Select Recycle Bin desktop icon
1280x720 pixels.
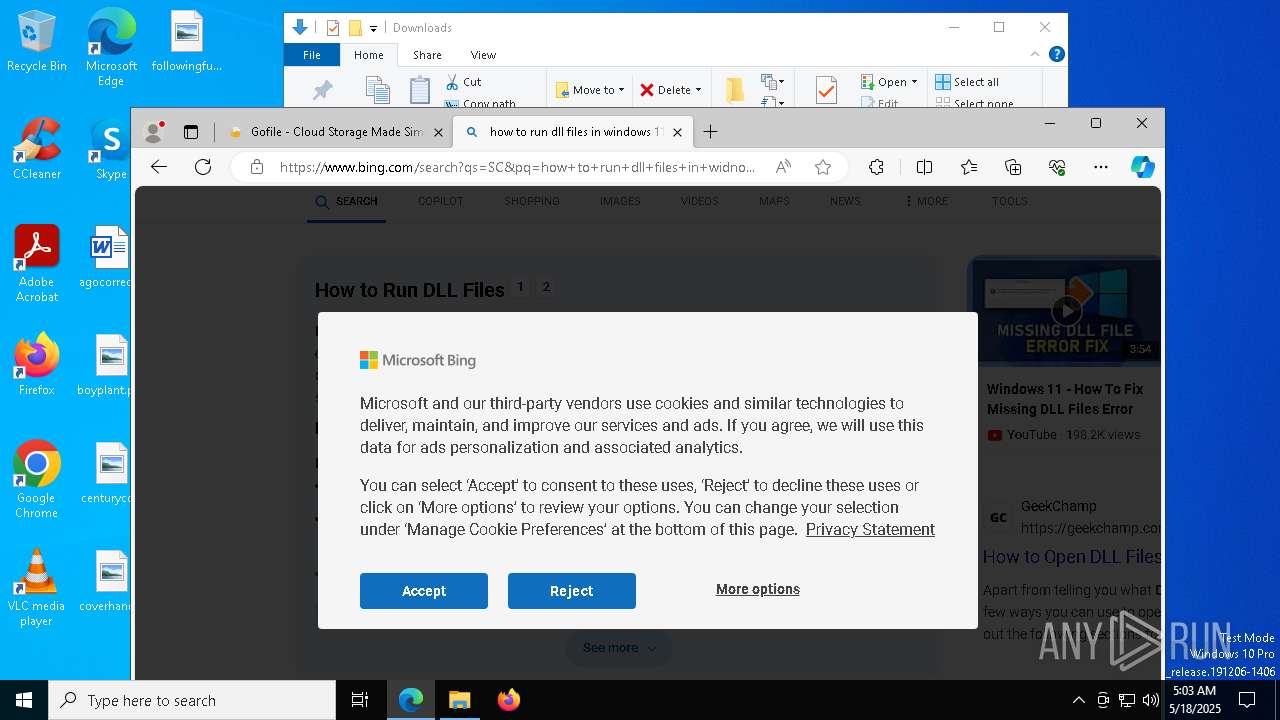pos(37,41)
